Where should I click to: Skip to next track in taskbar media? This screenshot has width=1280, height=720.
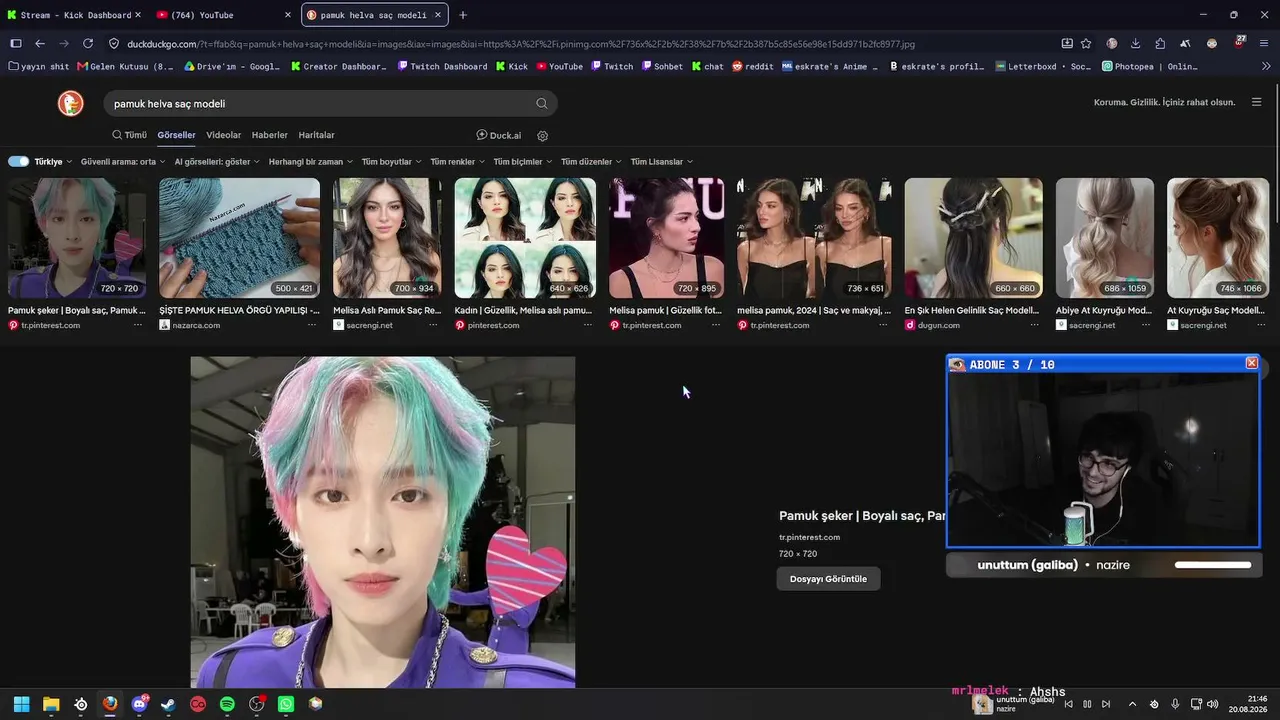[1106, 704]
